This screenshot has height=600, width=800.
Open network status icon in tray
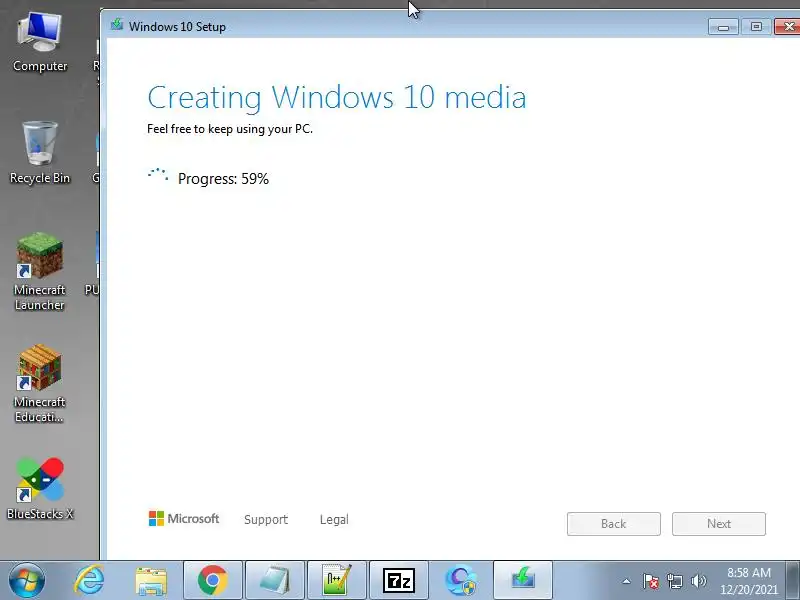tap(674, 581)
